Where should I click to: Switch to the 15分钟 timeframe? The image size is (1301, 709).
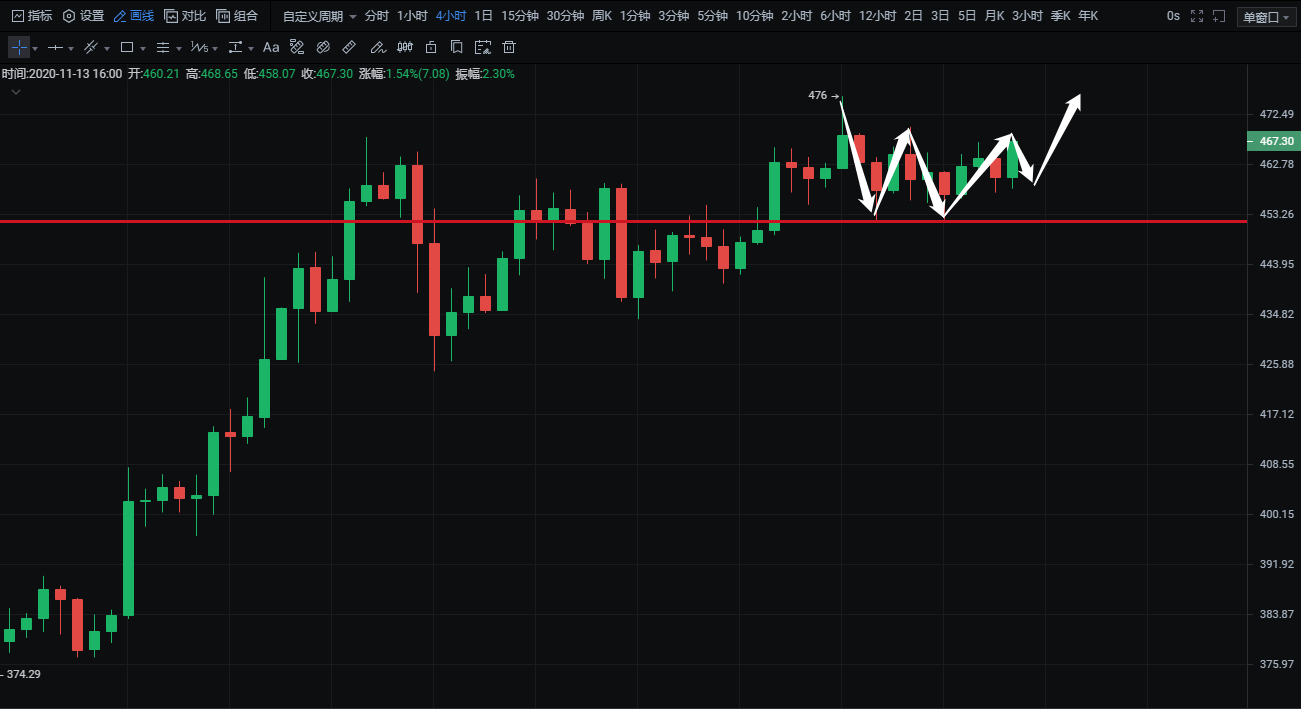519,16
